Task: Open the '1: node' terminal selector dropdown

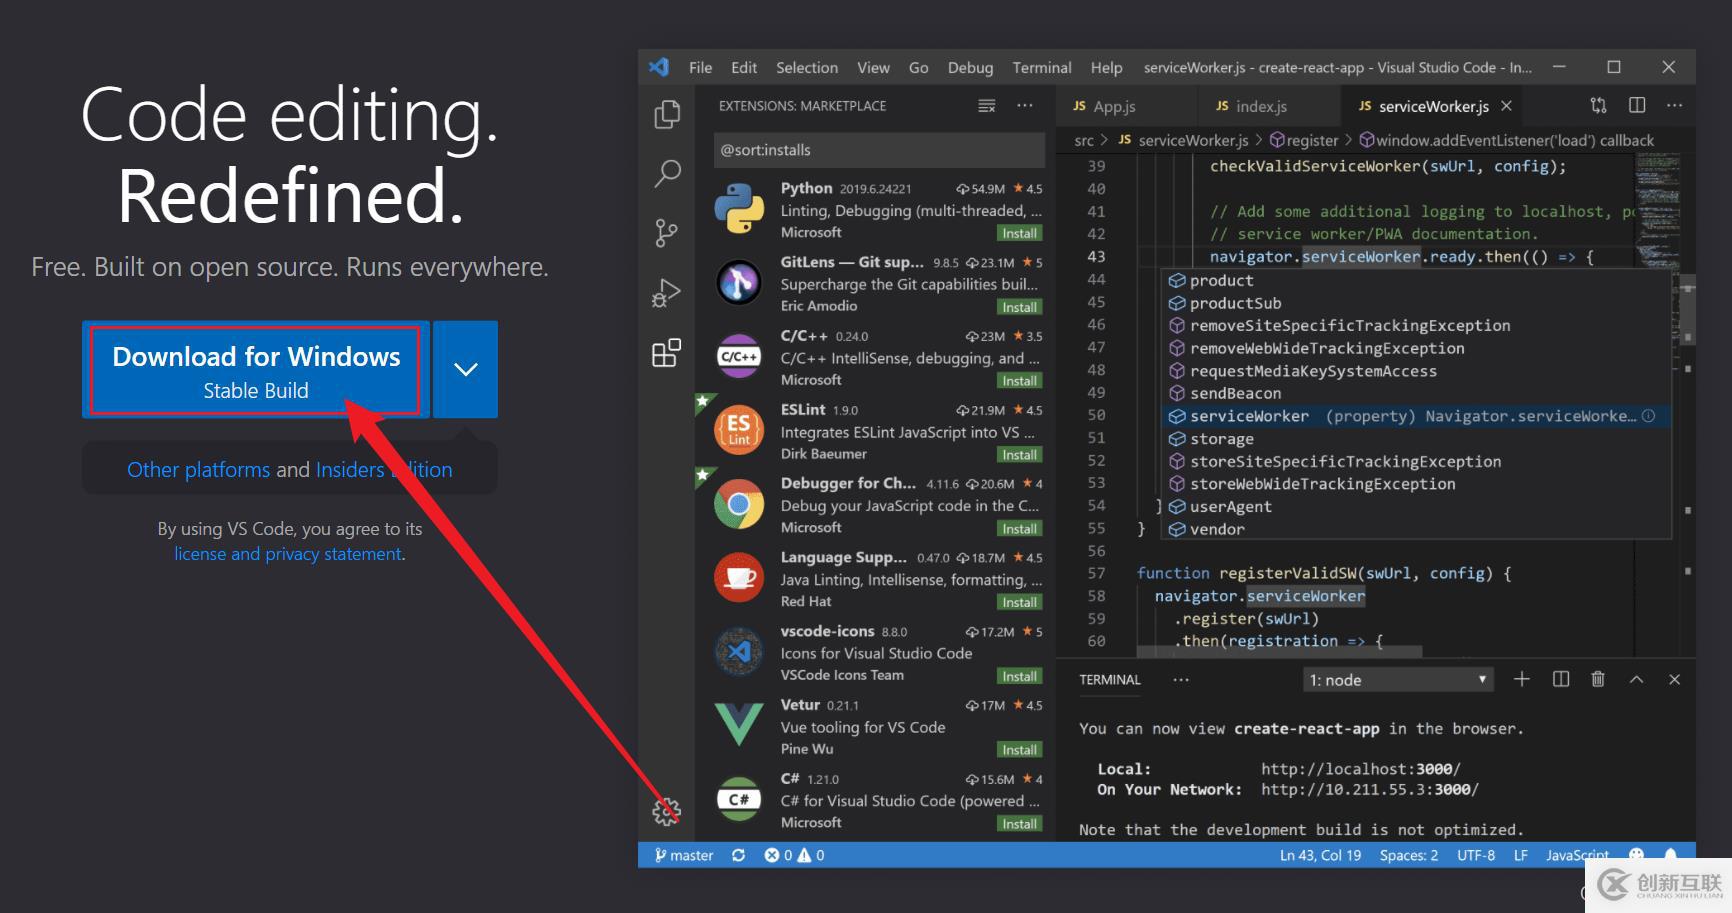Action: point(1399,680)
